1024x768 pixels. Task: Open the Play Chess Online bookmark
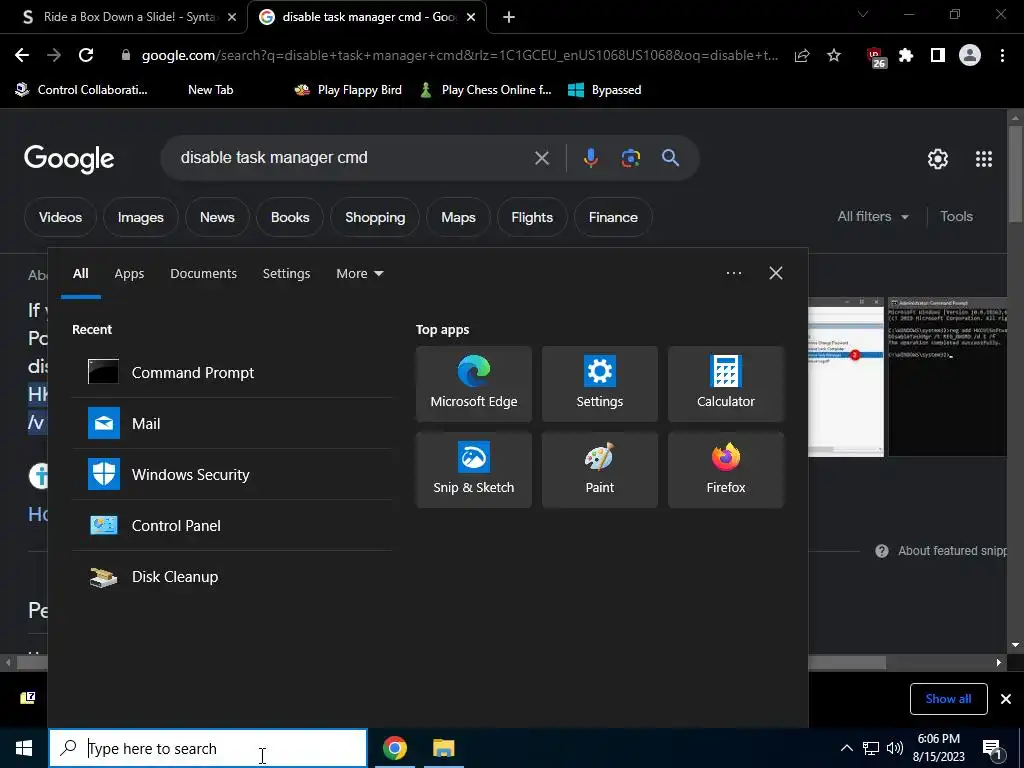486,90
